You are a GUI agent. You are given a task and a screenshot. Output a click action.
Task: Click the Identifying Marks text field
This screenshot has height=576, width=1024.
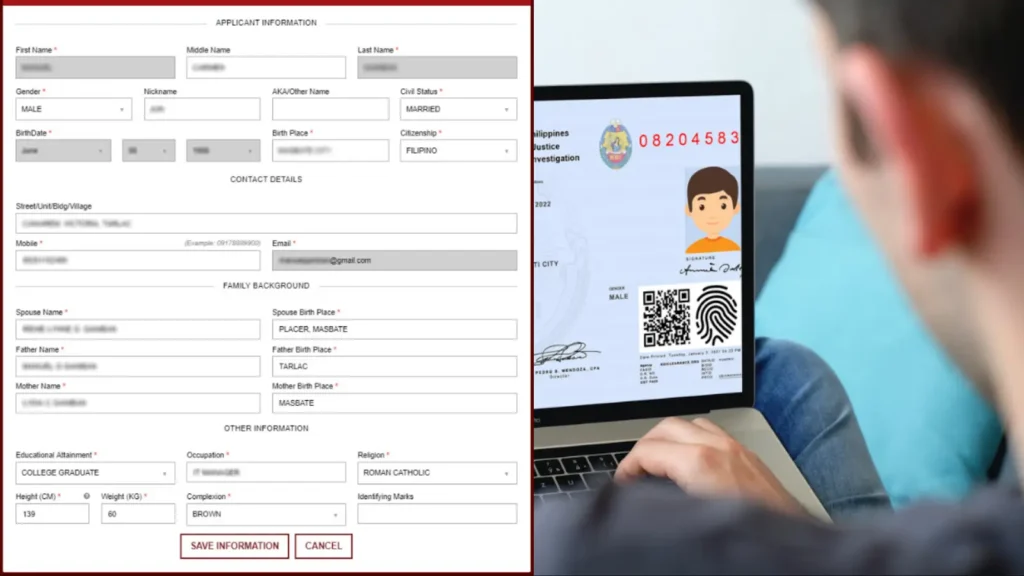point(437,514)
